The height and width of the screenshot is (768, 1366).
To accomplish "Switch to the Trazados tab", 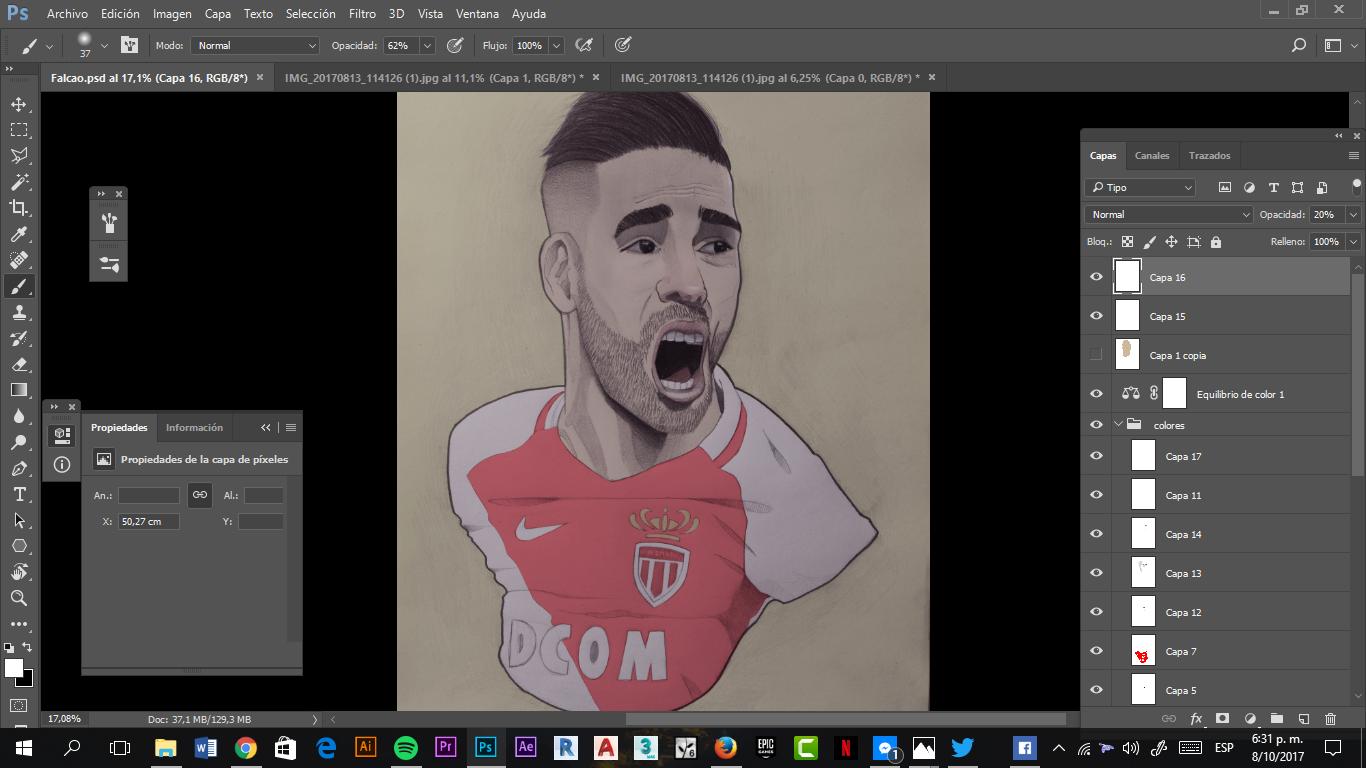I will coord(1209,156).
